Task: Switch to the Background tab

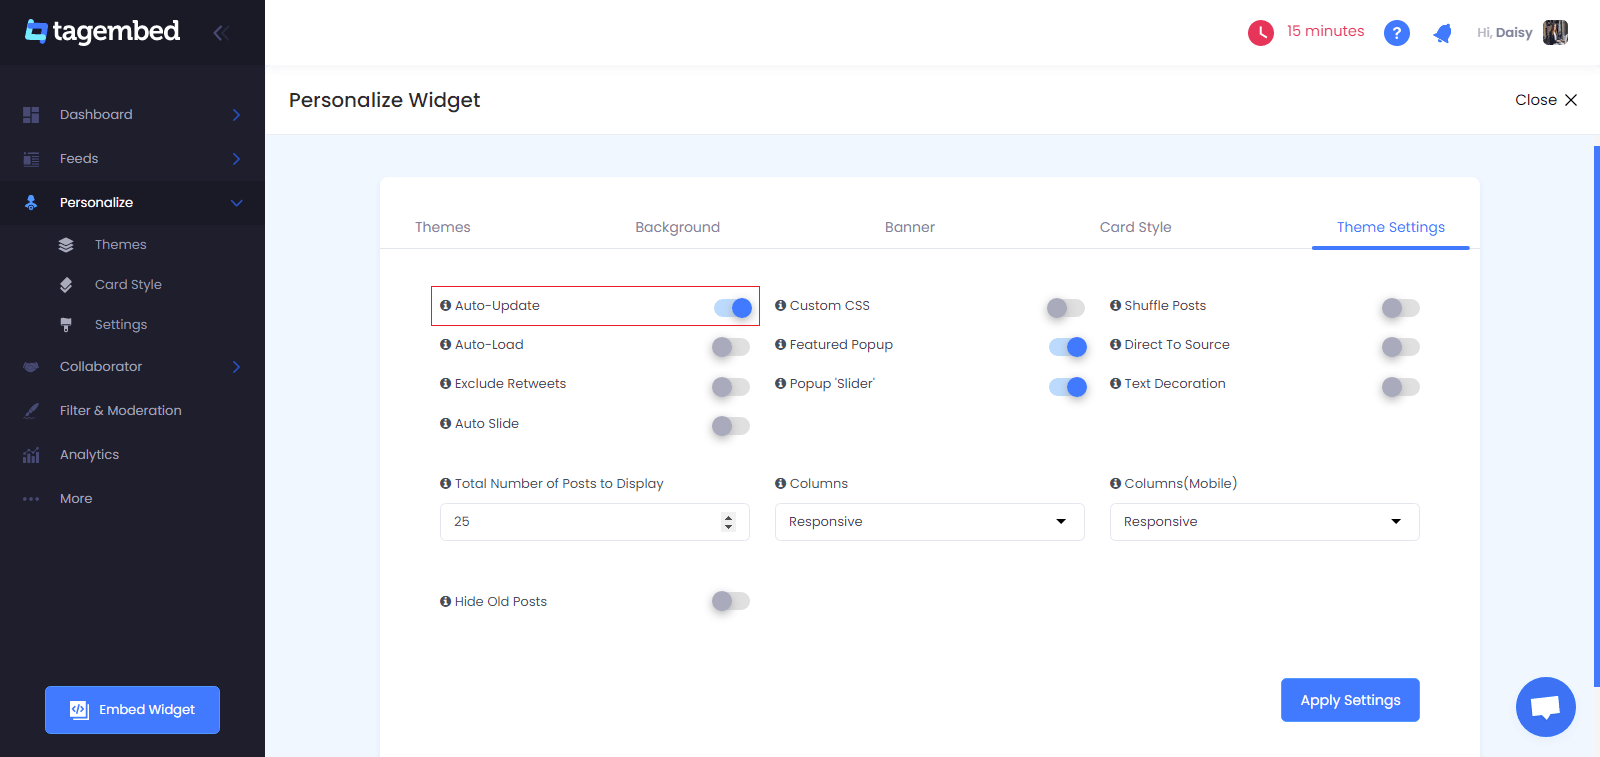Action: [677, 227]
